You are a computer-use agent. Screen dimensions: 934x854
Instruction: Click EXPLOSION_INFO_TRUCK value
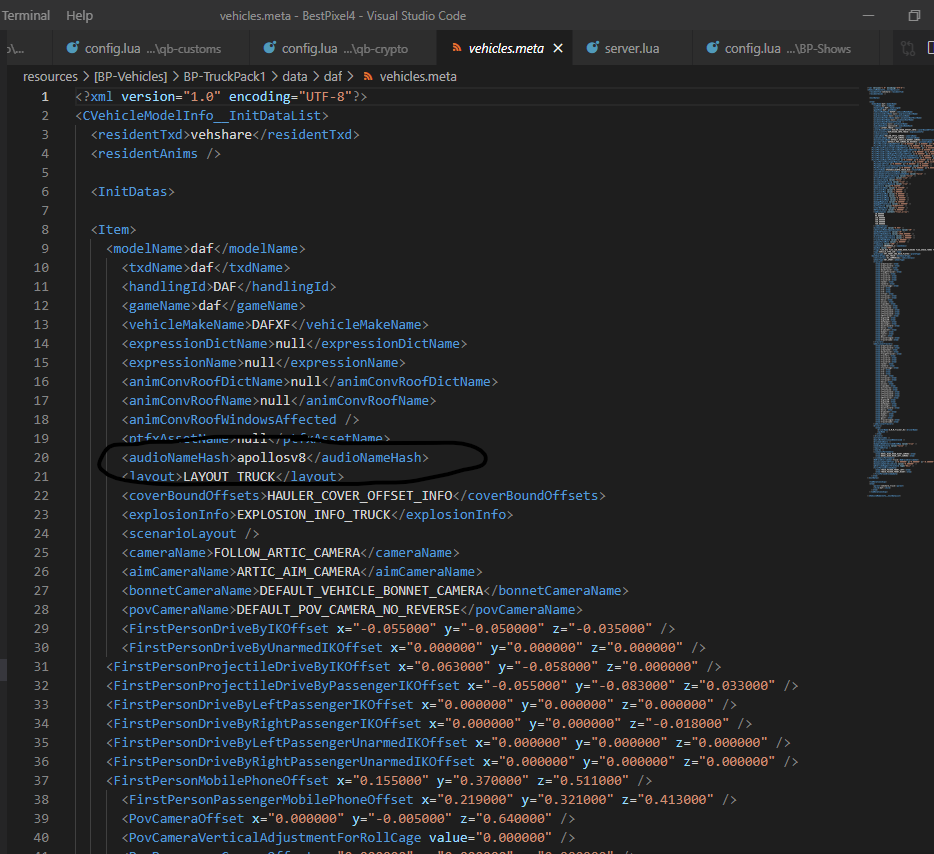(x=314, y=515)
